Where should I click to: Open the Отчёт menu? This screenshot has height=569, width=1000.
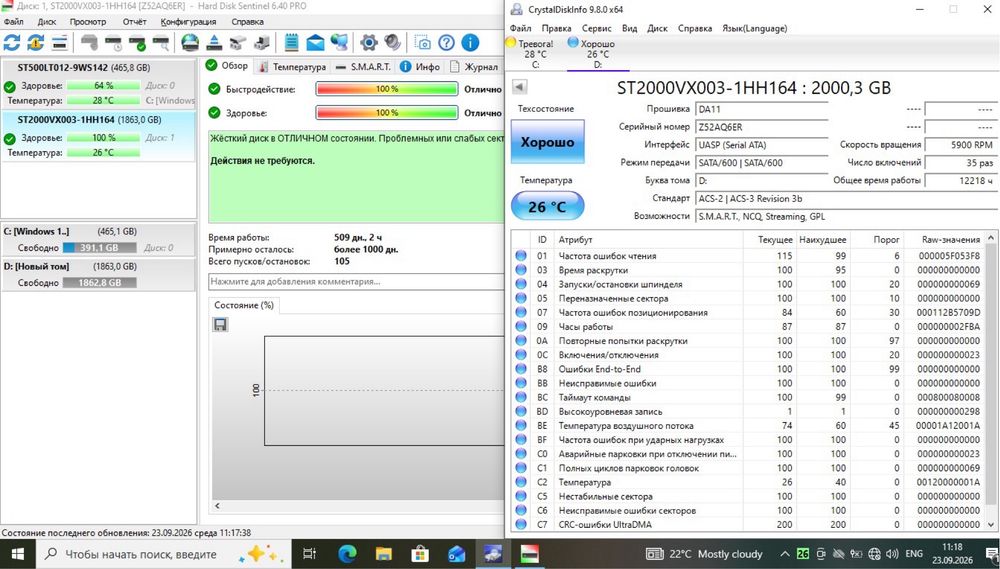[x=135, y=22]
